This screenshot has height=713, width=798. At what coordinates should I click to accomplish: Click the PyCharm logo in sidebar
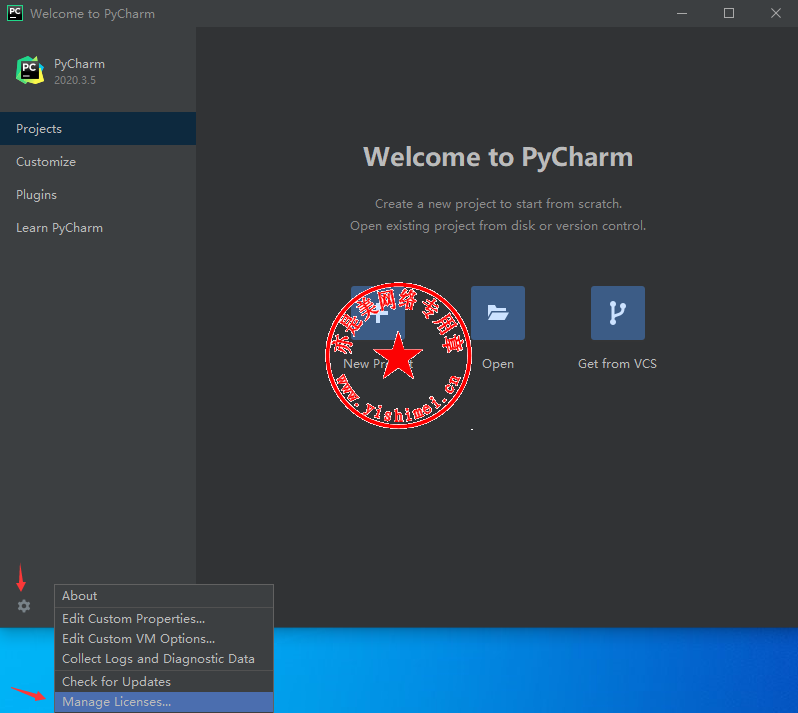[x=30, y=70]
